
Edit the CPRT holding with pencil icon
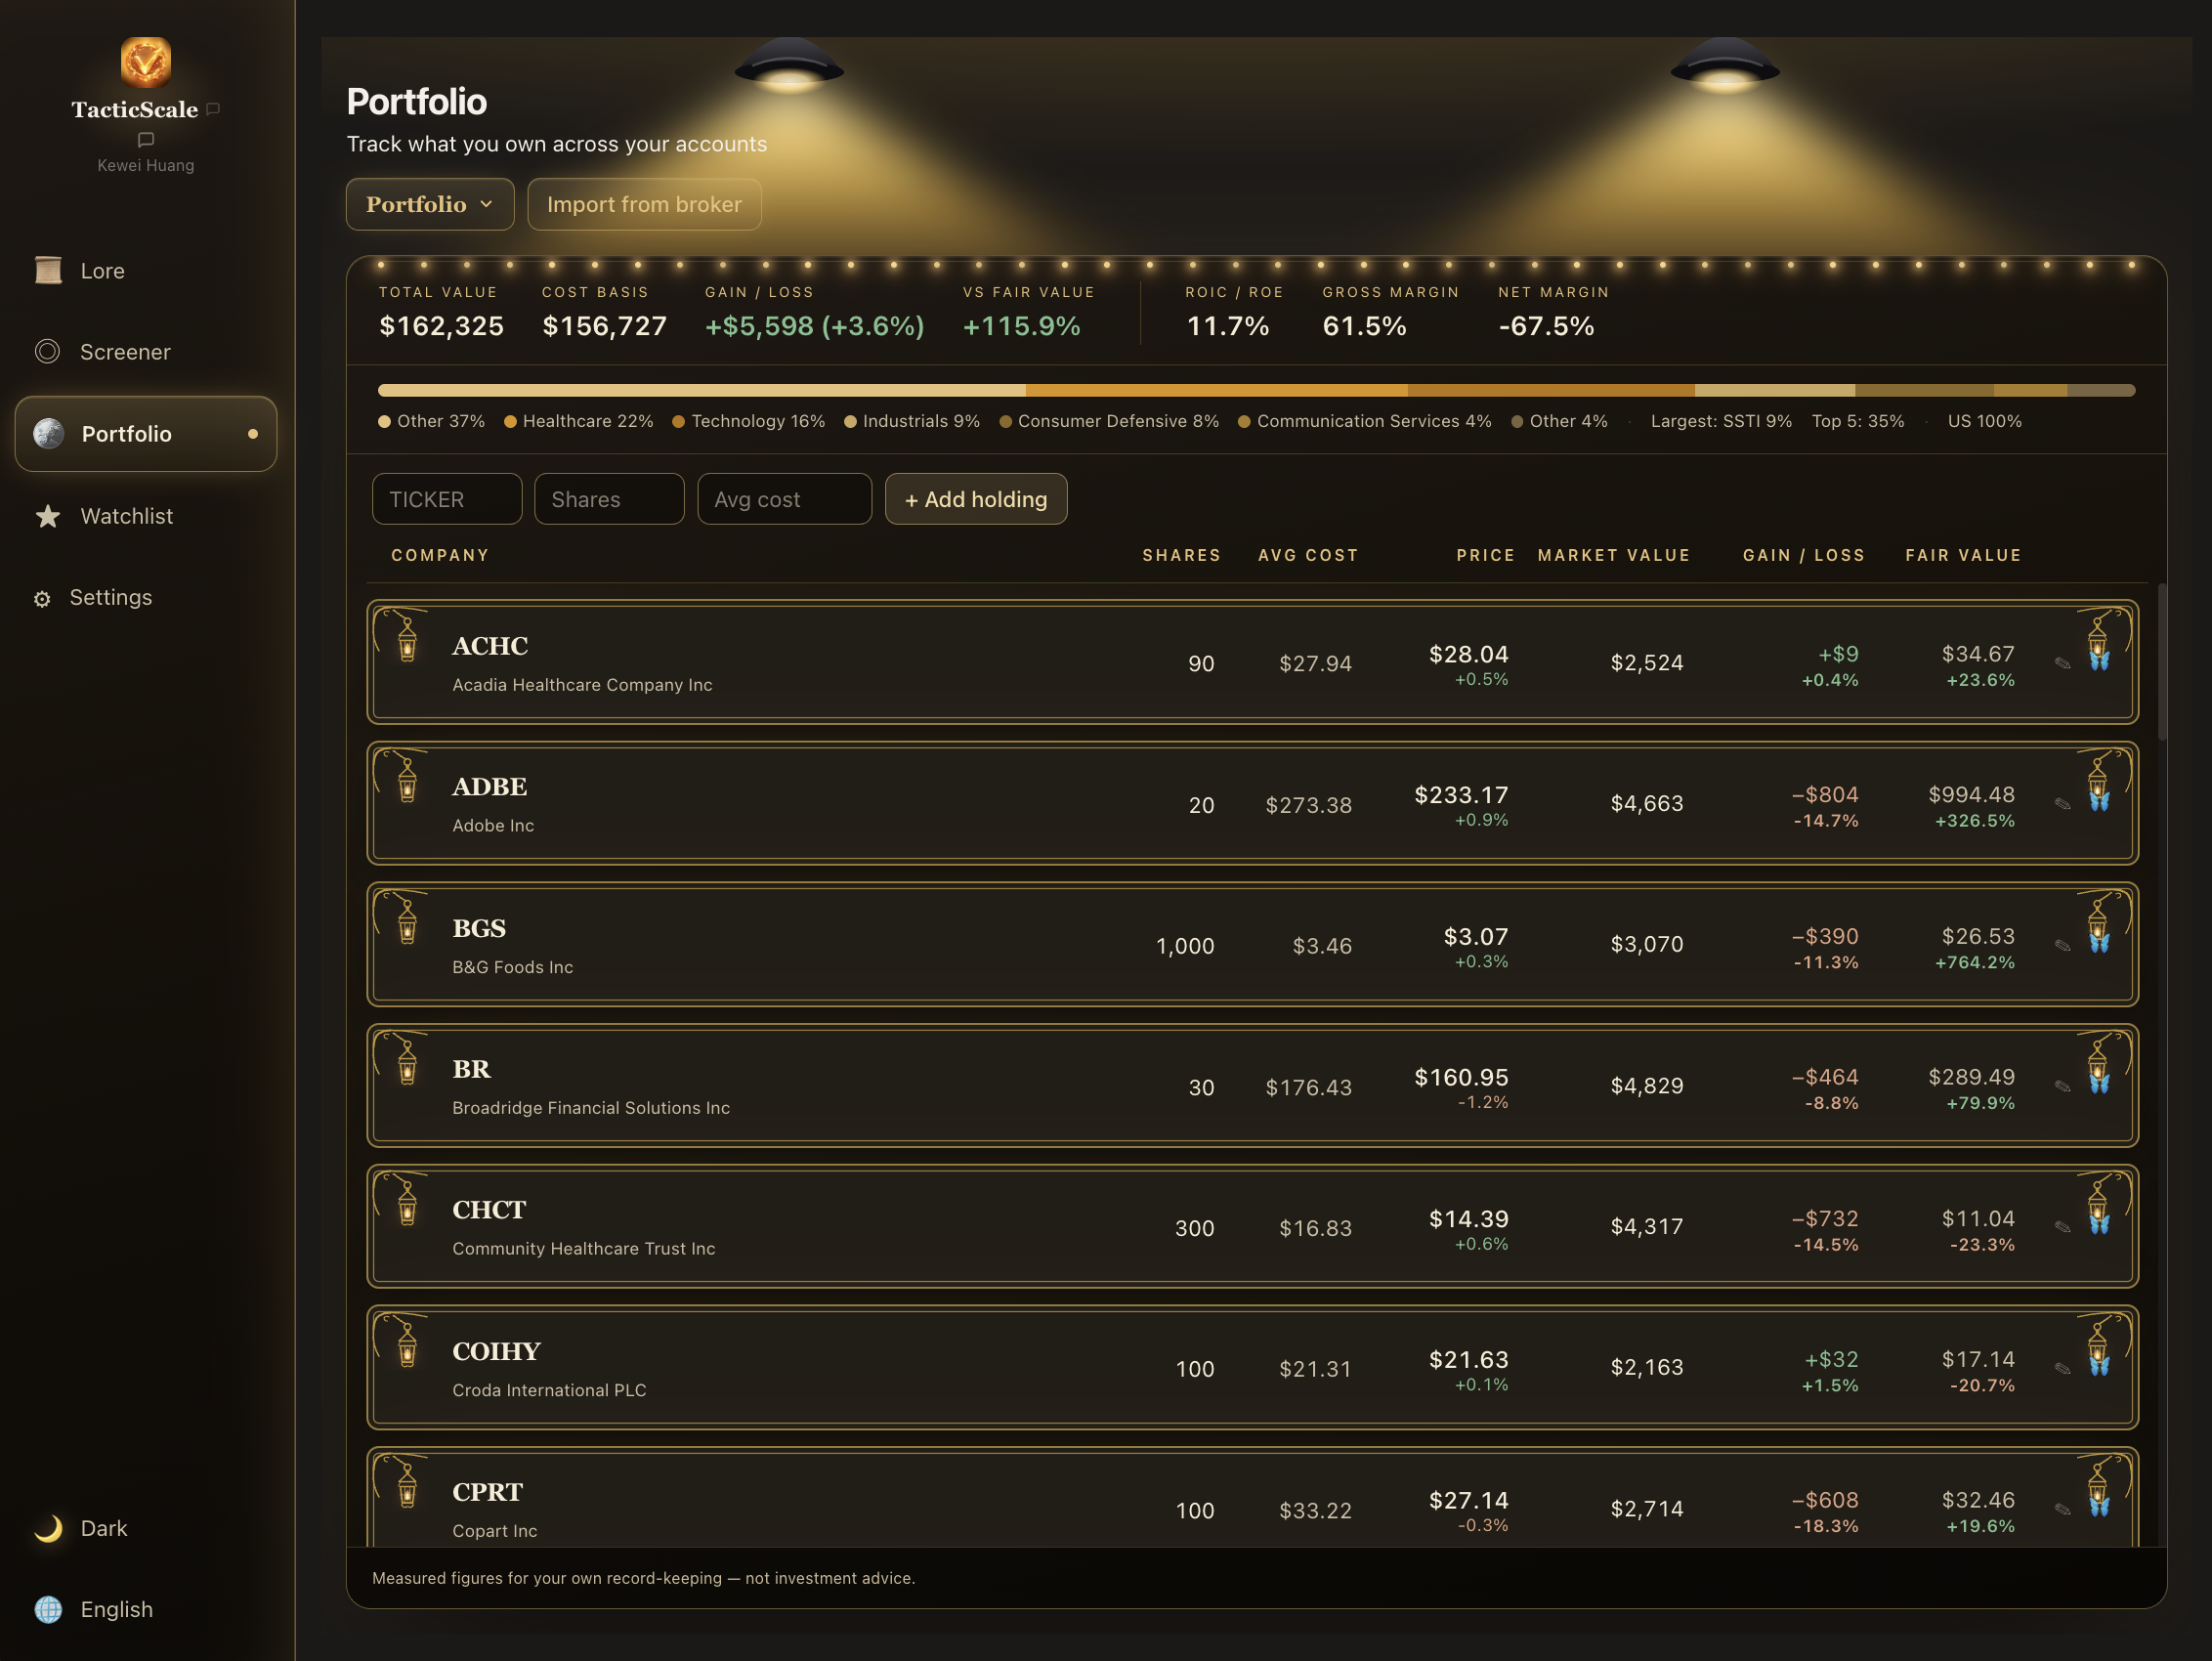click(2062, 1509)
